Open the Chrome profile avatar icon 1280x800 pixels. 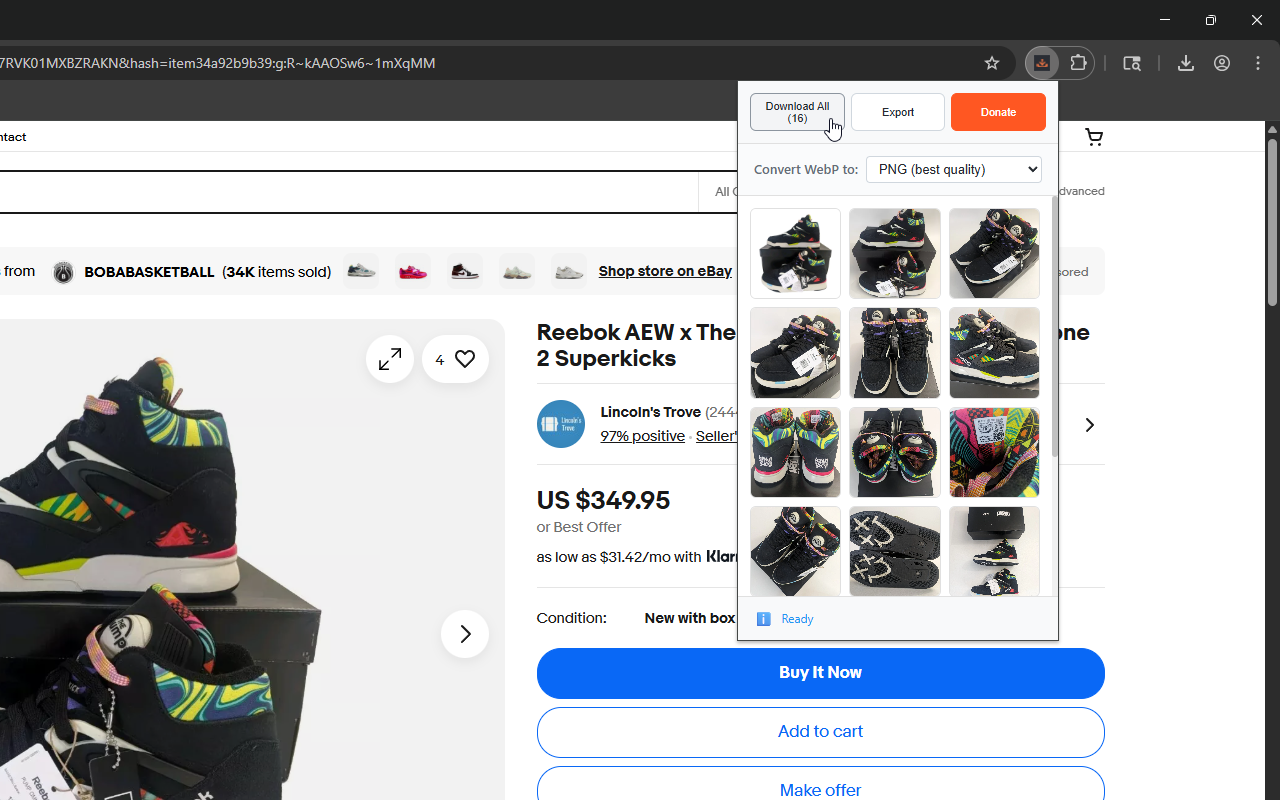pos(1222,63)
